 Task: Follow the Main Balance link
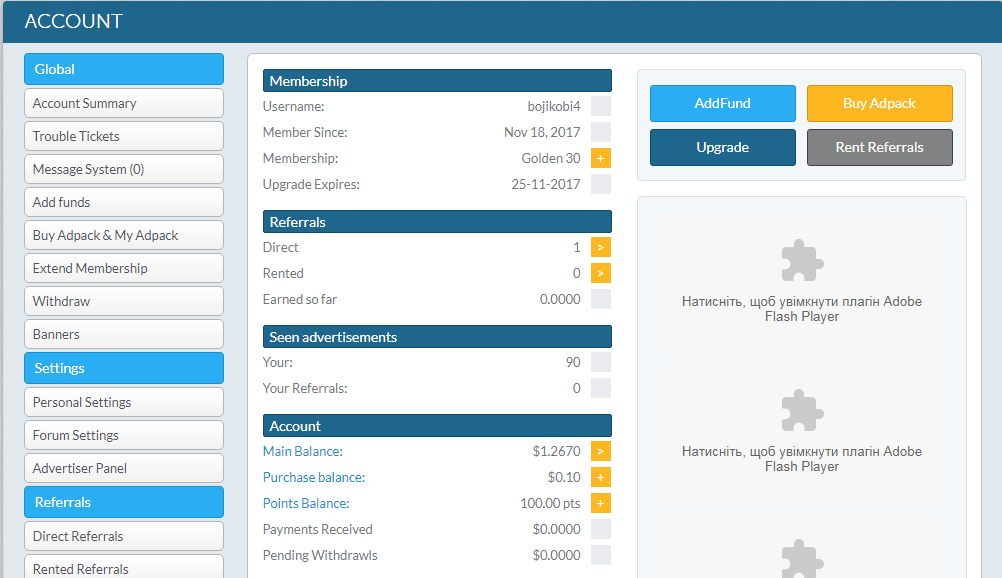tap(302, 451)
